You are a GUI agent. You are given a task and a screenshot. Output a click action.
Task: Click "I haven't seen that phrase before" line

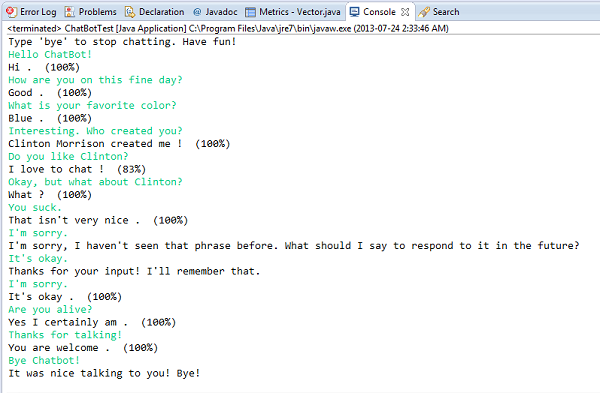click(x=294, y=246)
